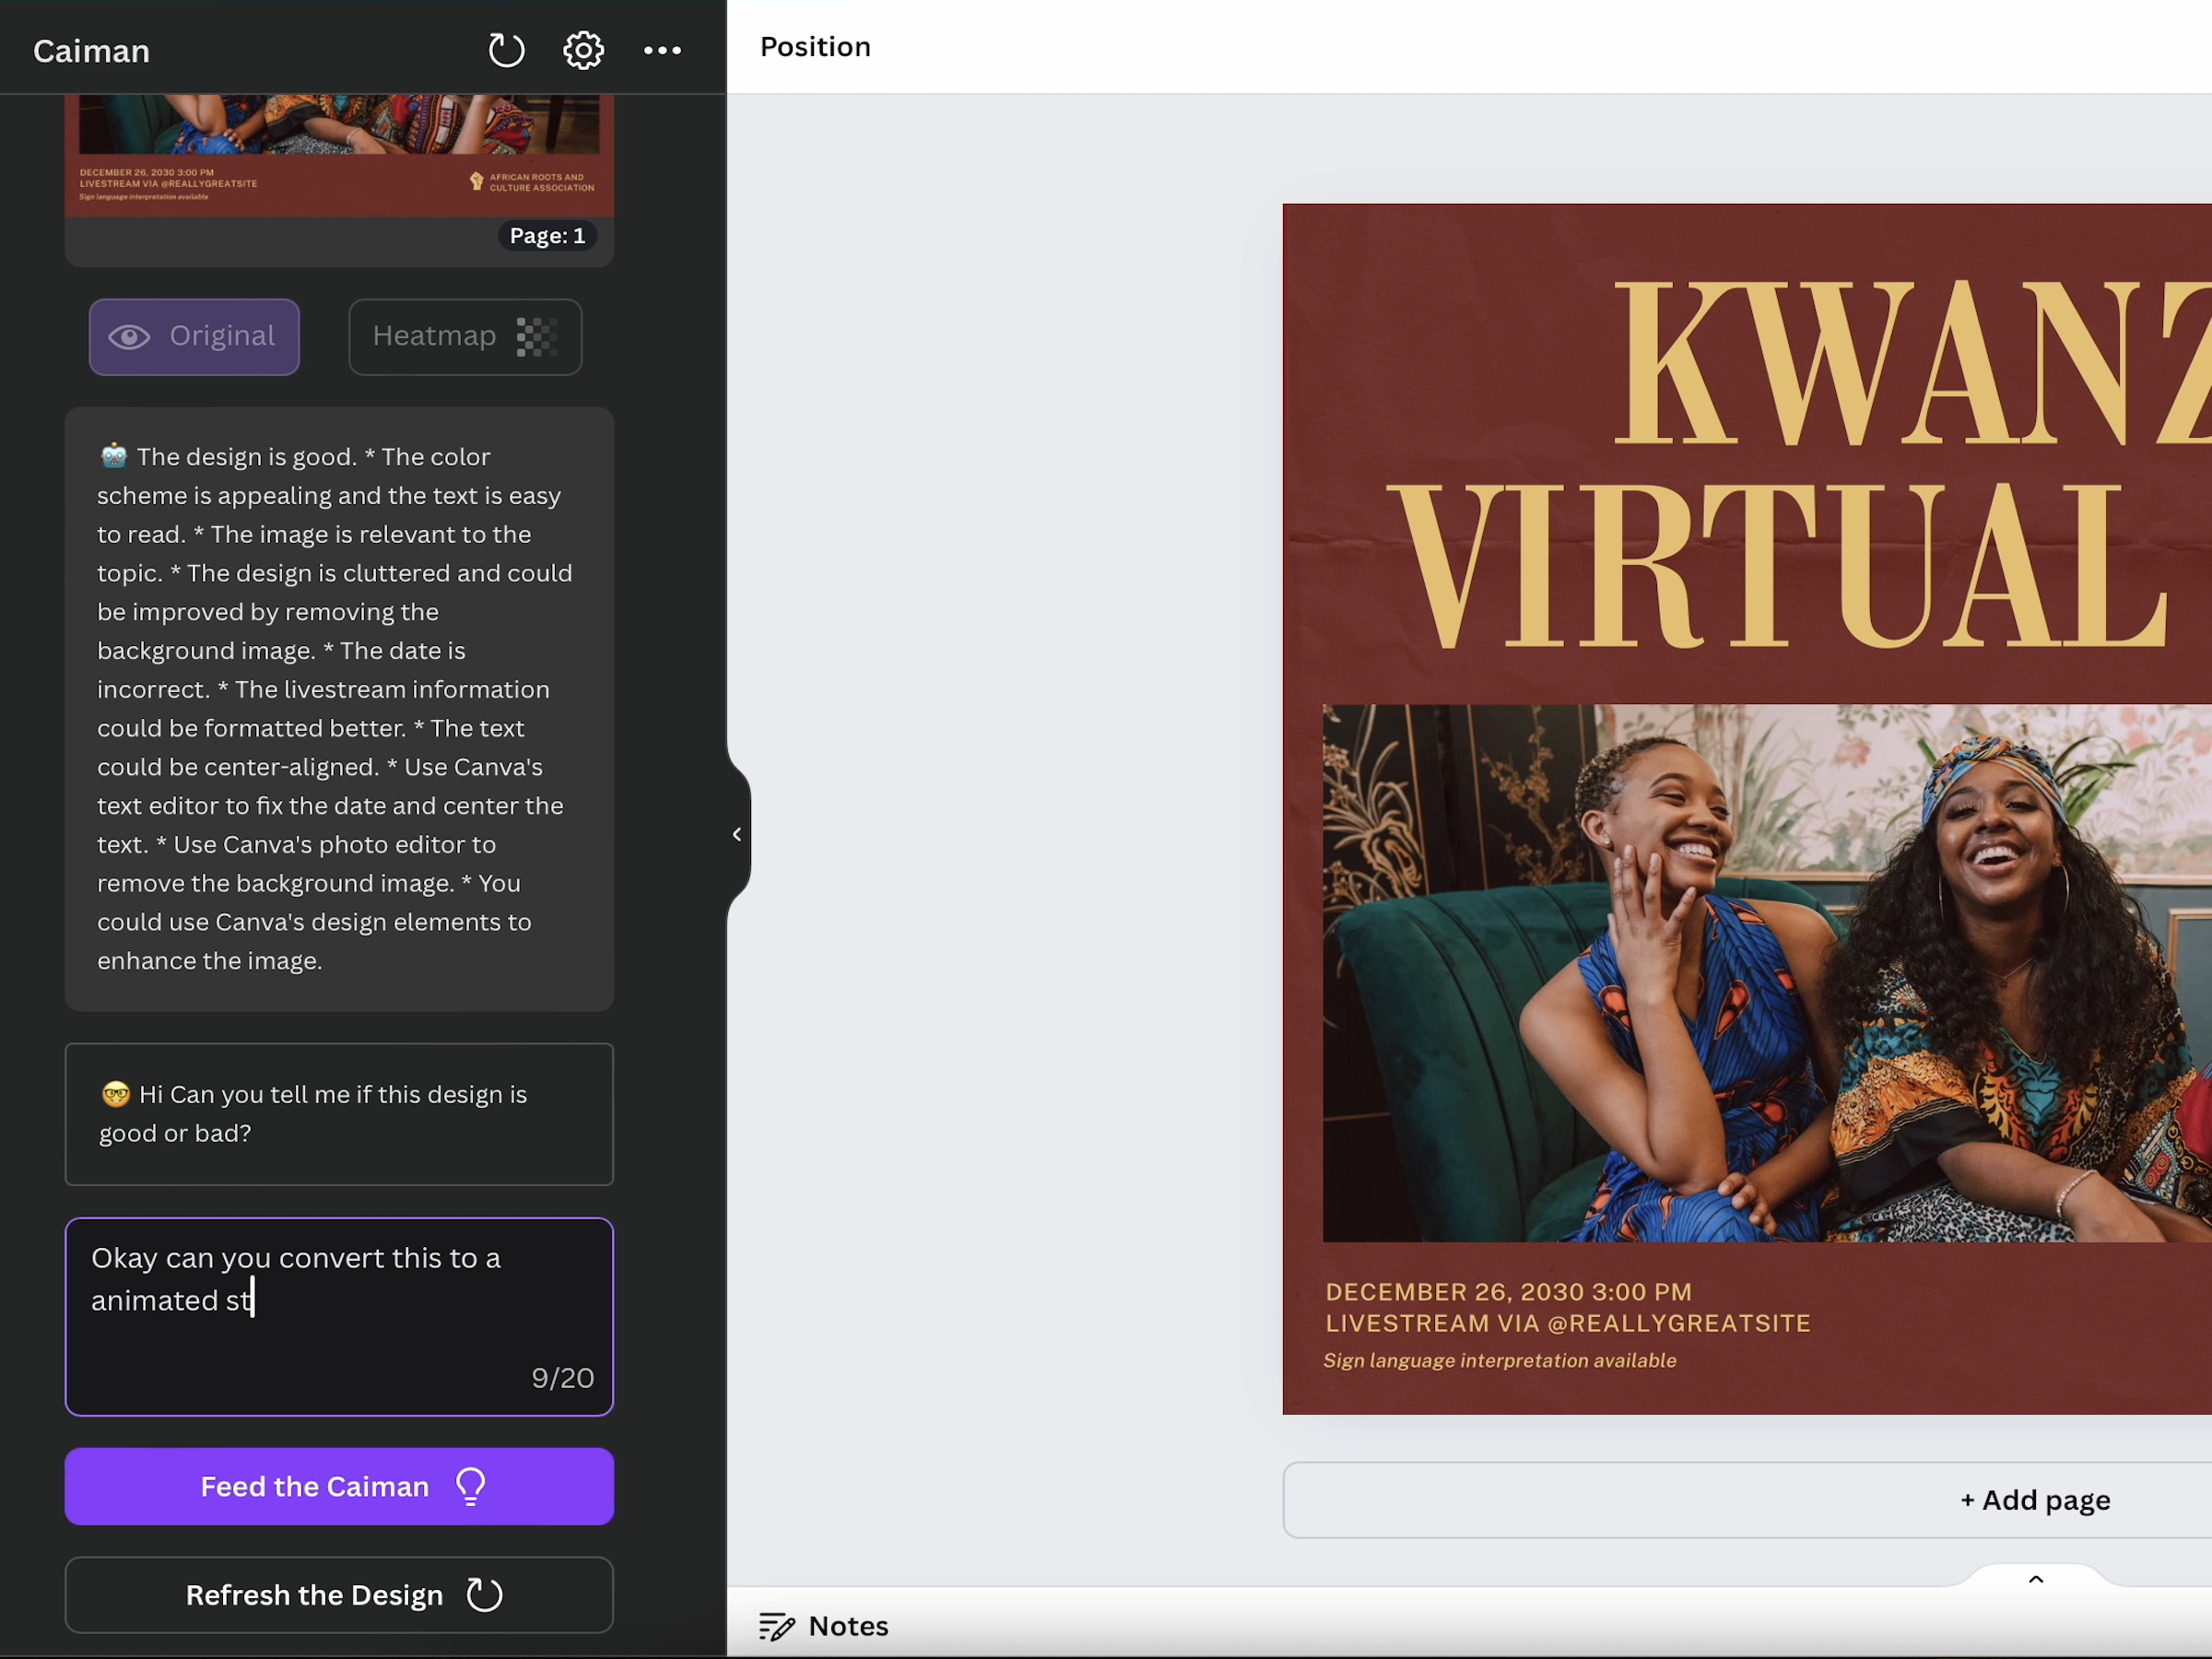This screenshot has width=2212, height=1659.
Task: Click the Notes pencil icon
Action: coord(776,1627)
